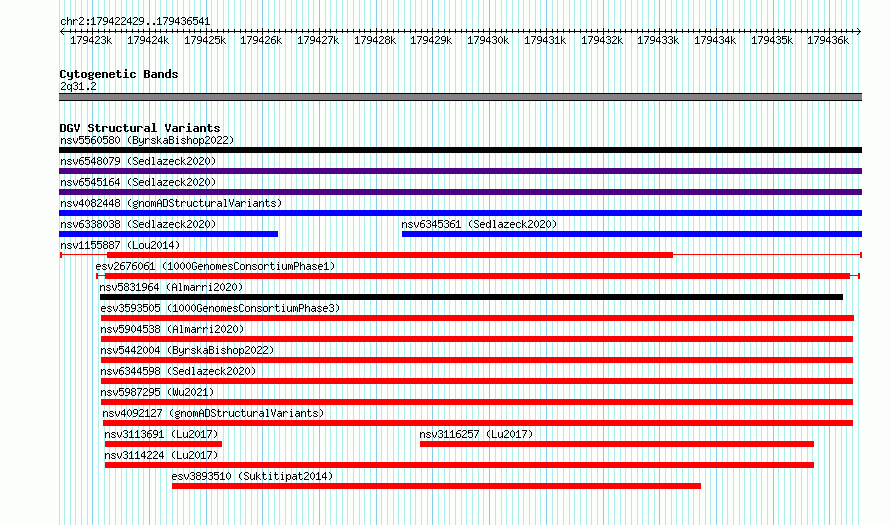Click the short red nsv3113691 bar
The width and height of the screenshot is (890, 525).
(x=163, y=444)
